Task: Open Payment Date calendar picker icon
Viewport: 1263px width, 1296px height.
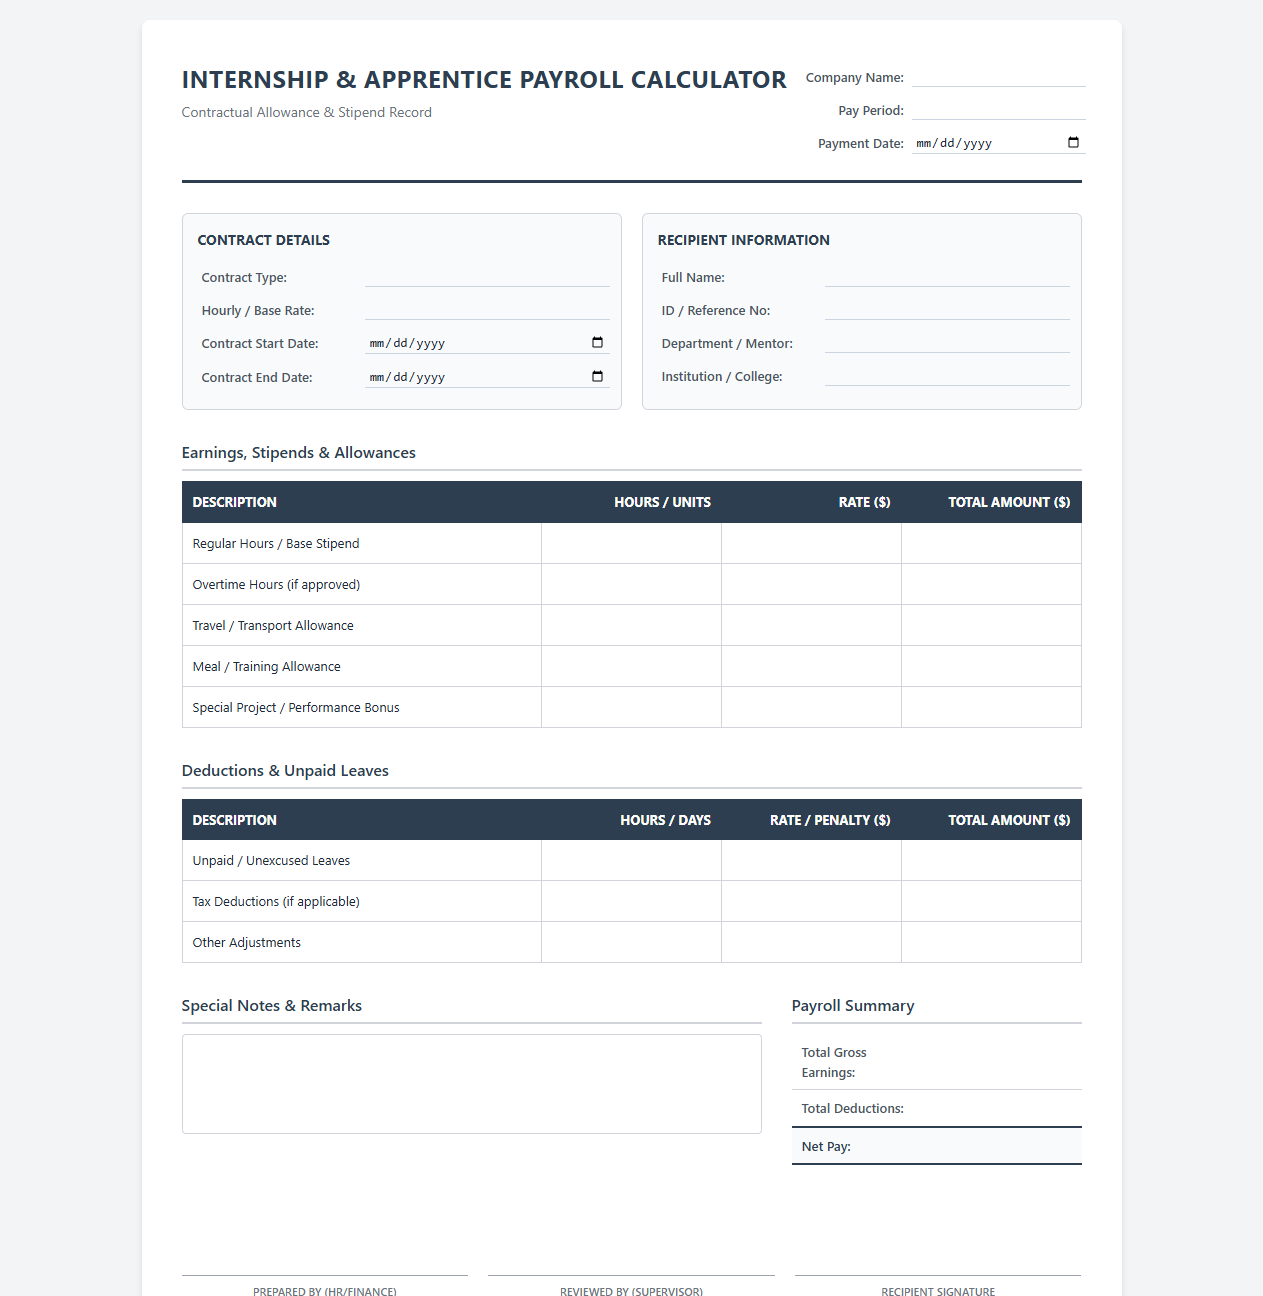Action: [1073, 143]
